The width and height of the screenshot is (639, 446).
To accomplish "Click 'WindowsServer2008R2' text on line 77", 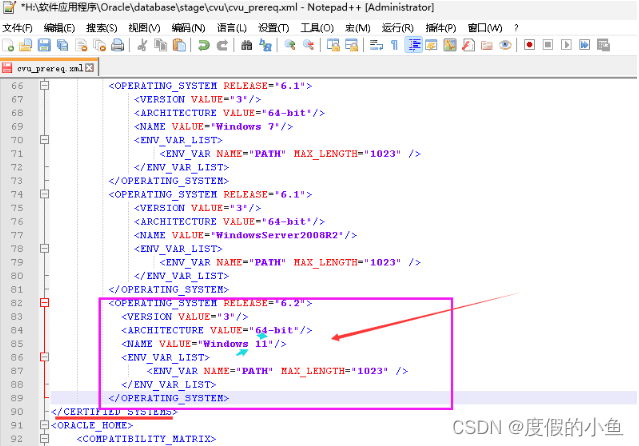I will [x=278, y=235].
